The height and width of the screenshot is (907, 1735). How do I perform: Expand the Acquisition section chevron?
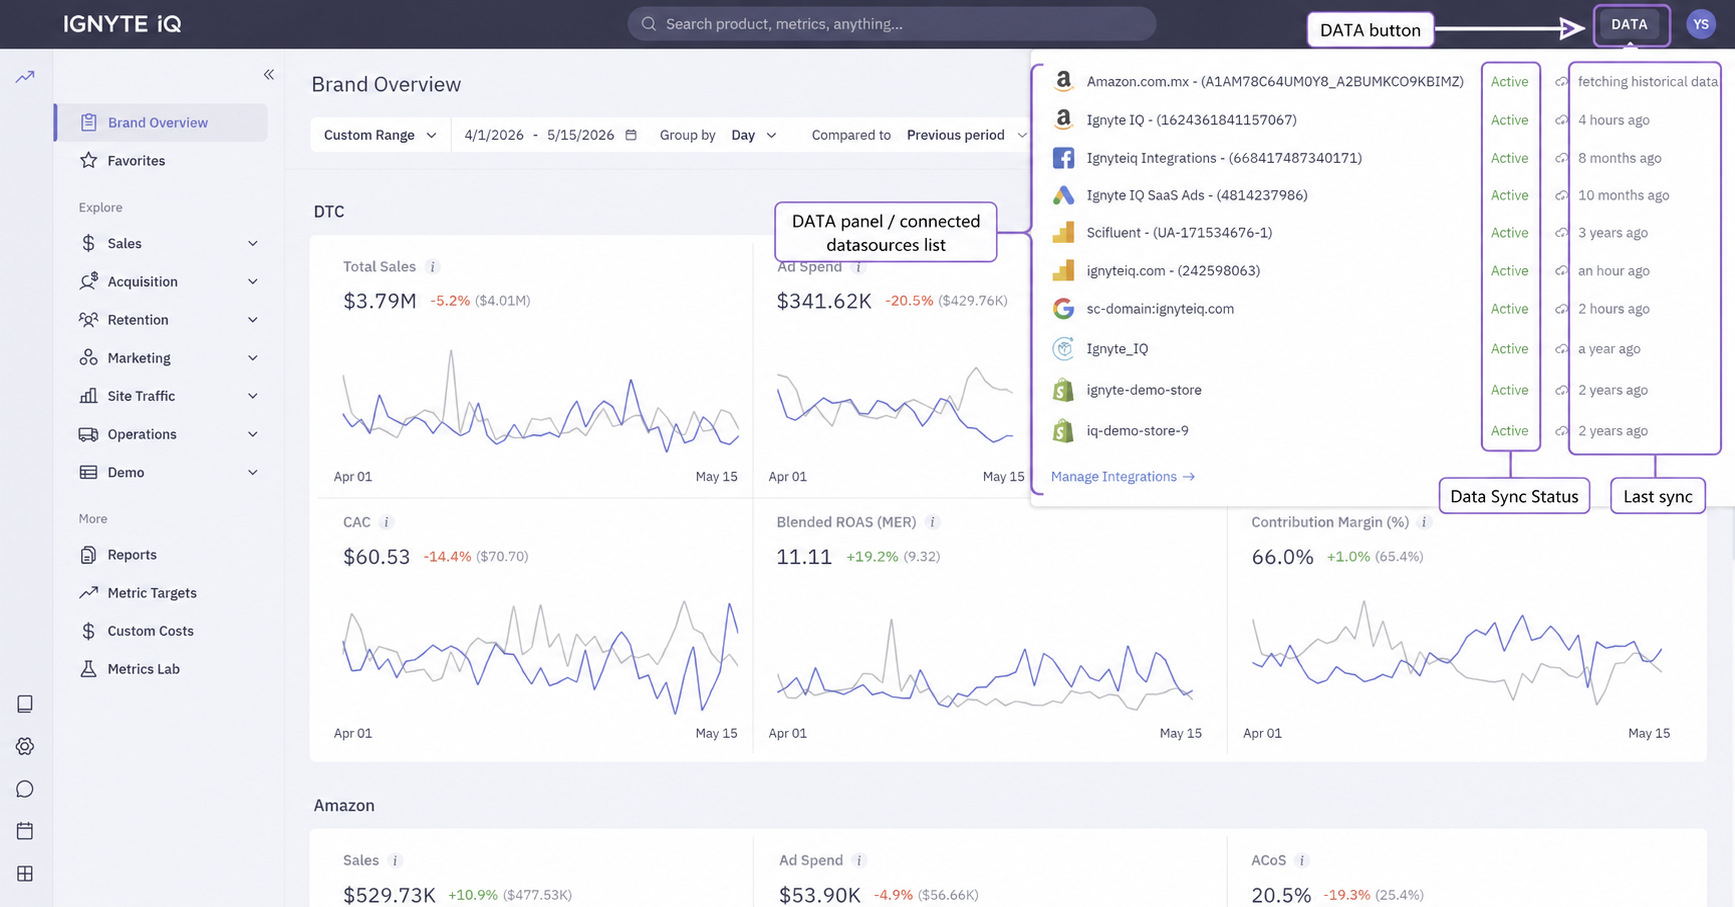(x=253, y=282)
